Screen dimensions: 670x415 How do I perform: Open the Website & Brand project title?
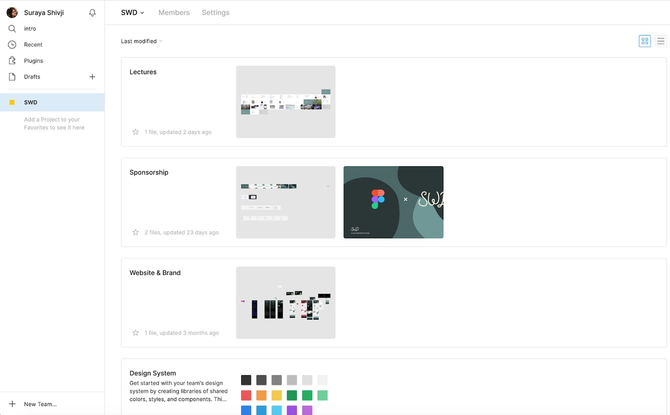coord(155,273)
